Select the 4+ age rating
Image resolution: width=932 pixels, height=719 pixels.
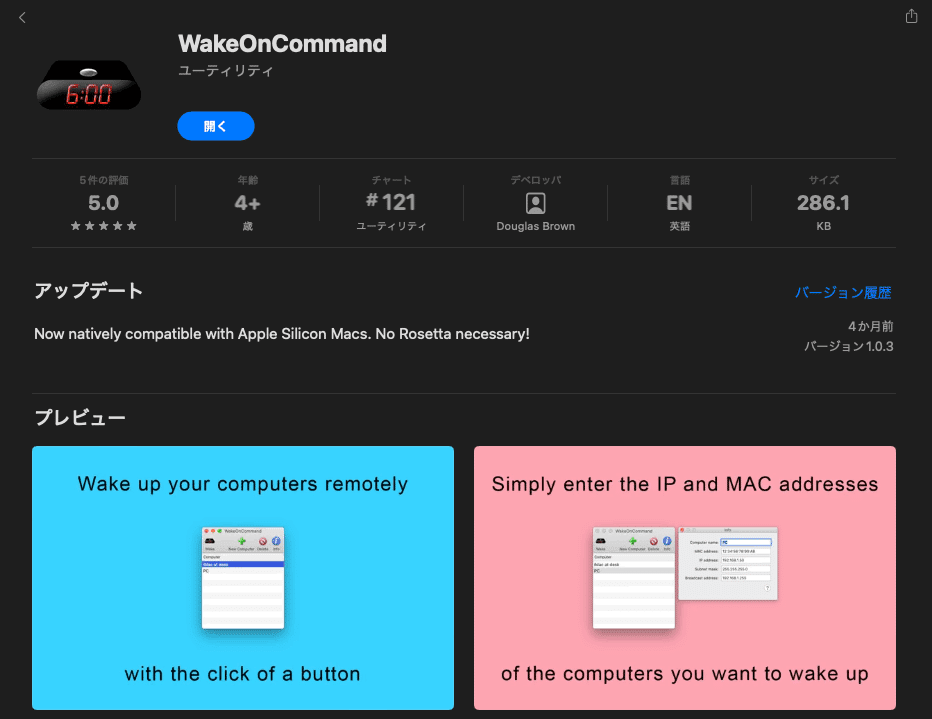click(247, 203)
